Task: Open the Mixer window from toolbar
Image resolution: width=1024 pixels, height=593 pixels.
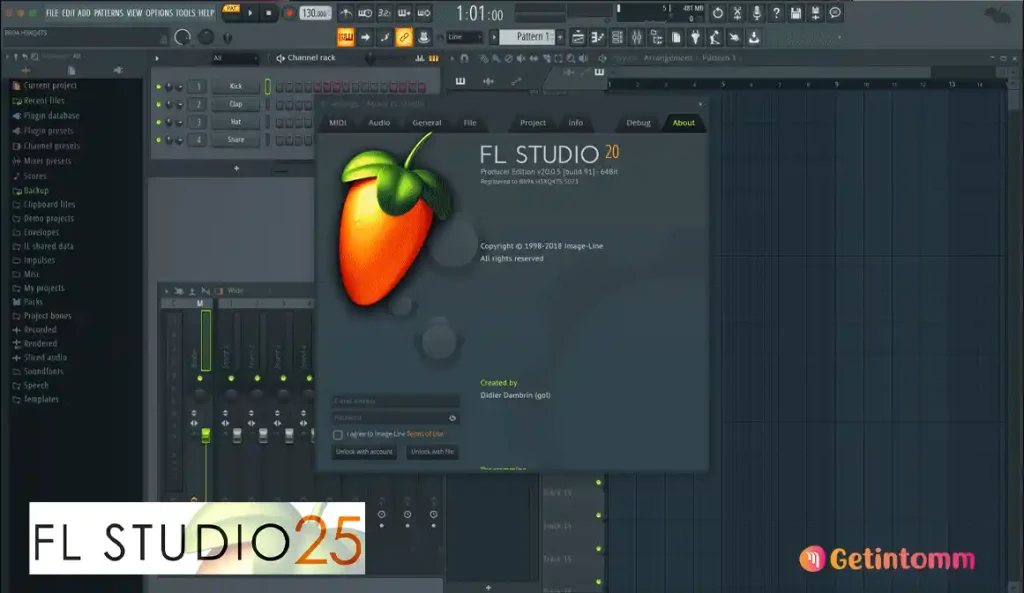Action: pos(637,37)
